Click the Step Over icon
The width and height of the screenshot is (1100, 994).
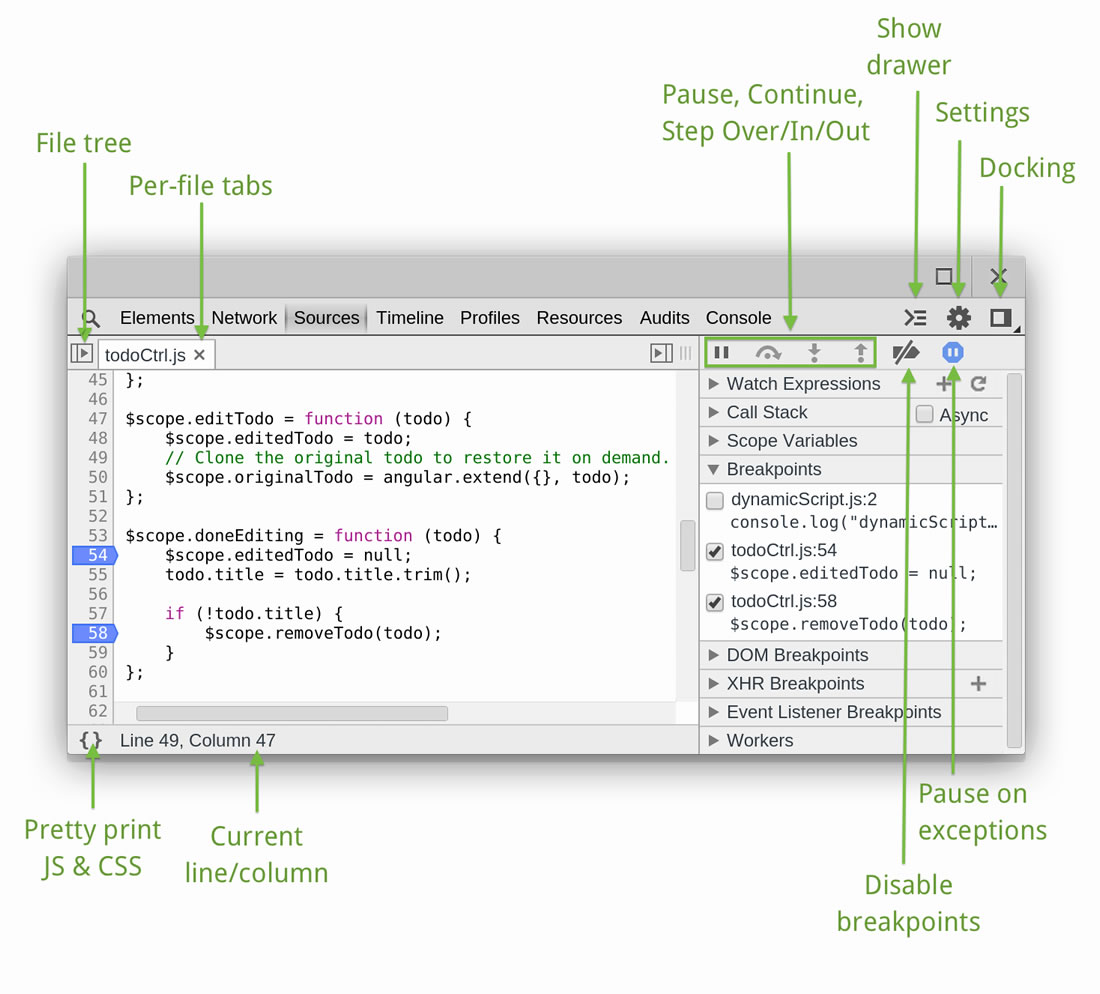(x=768, y=352)
